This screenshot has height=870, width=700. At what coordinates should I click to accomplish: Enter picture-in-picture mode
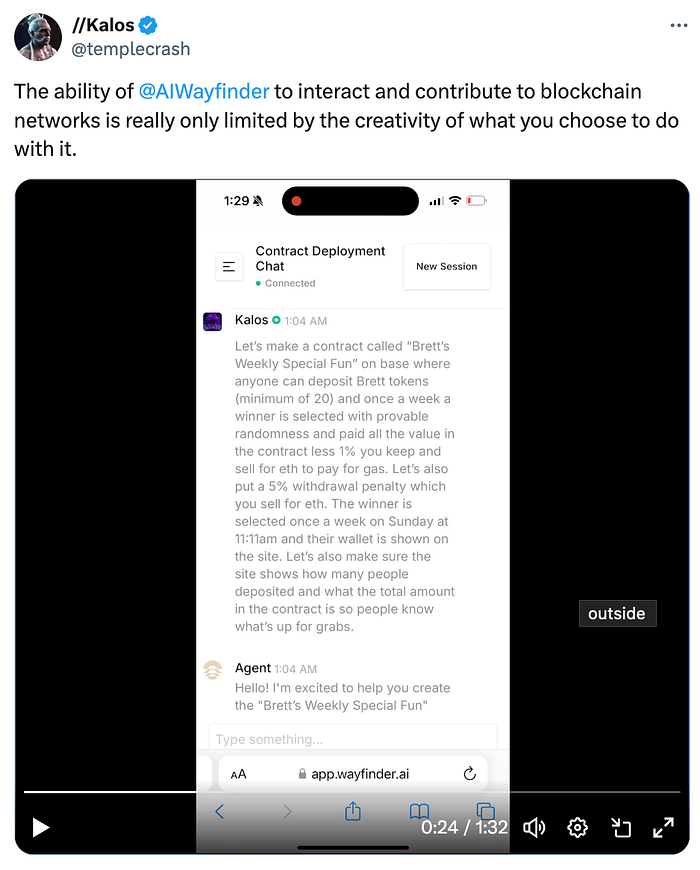click(x=621, y=827)
